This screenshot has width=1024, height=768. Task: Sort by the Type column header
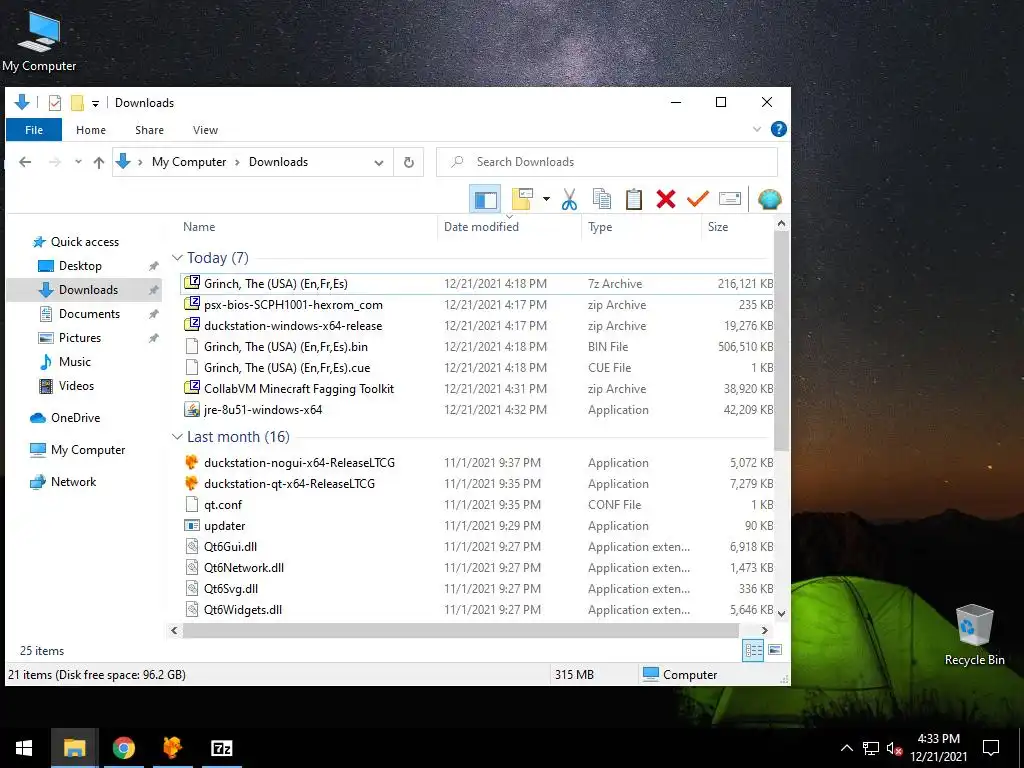(x=600, y=227)
